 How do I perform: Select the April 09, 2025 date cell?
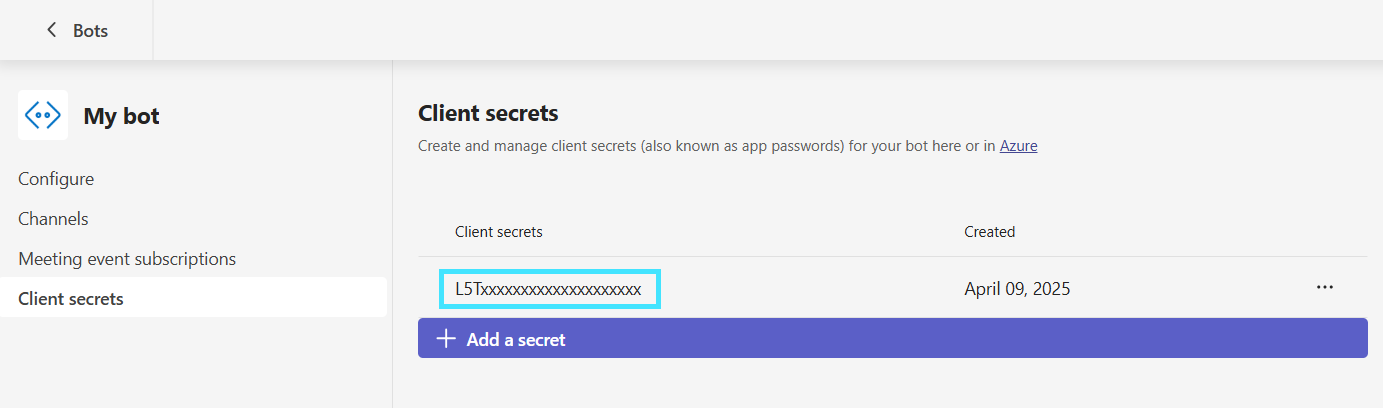[x=1017, y=289]
